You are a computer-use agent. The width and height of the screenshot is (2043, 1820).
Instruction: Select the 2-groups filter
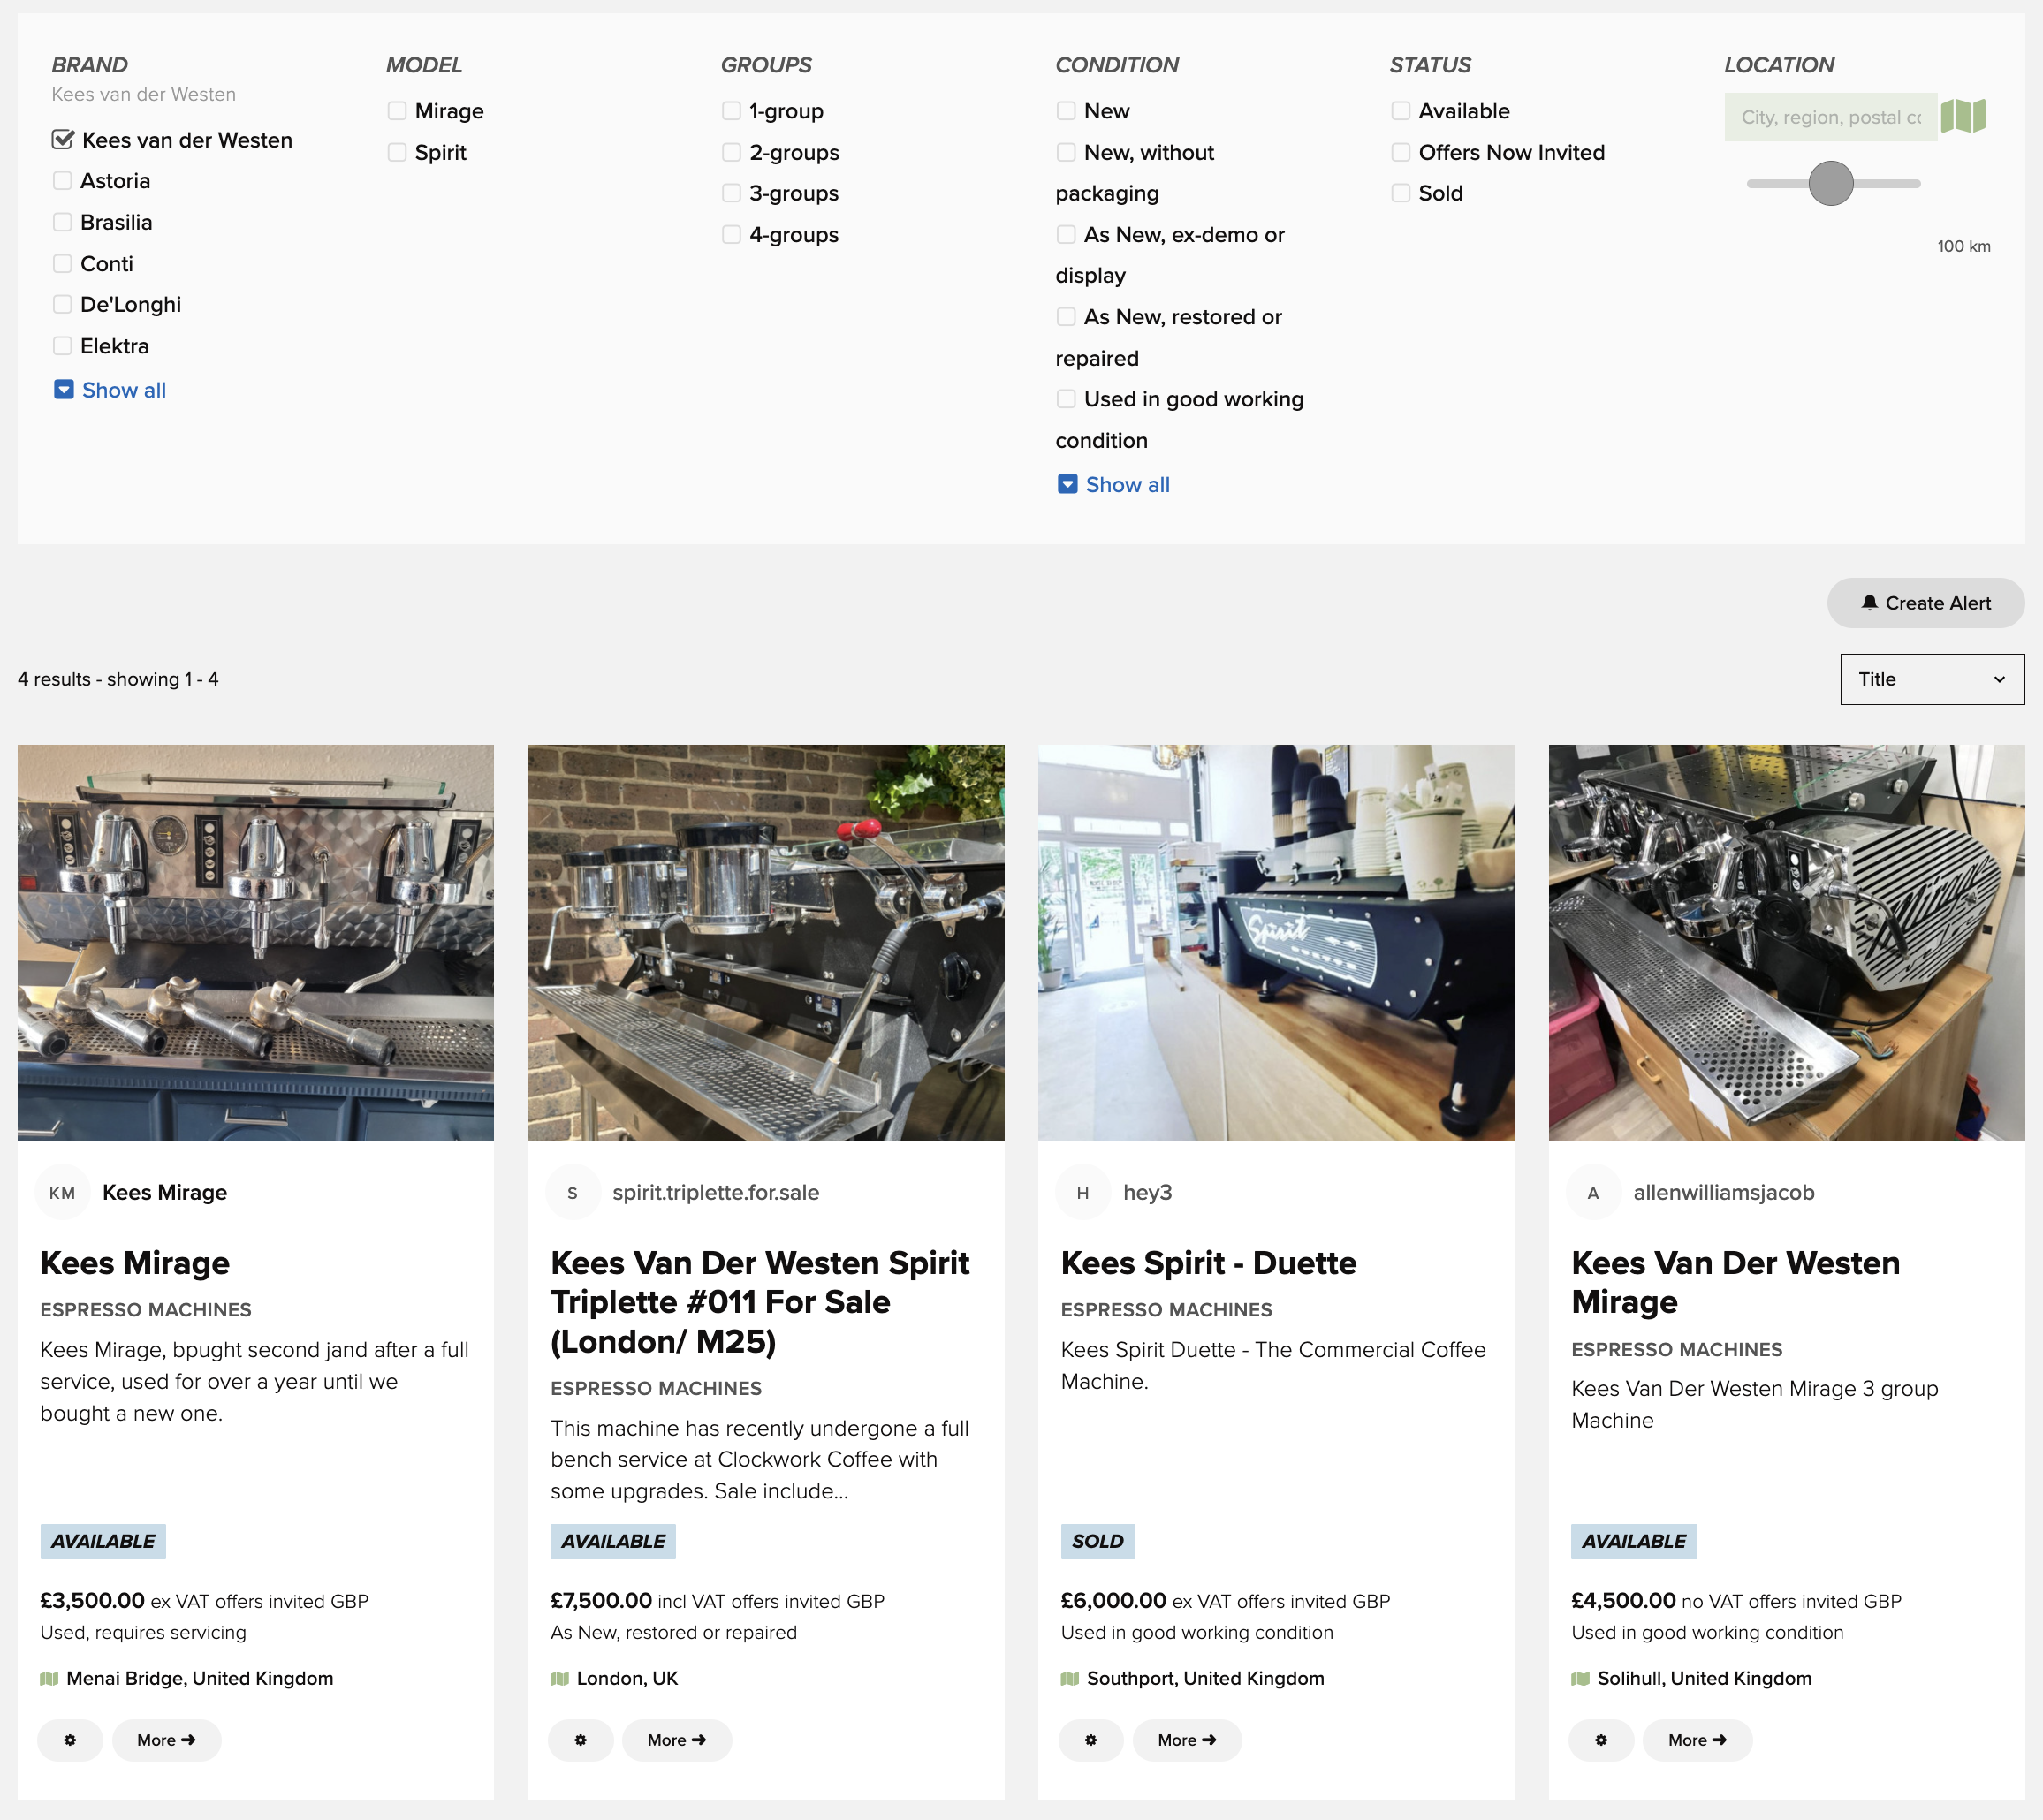point(732,152)
